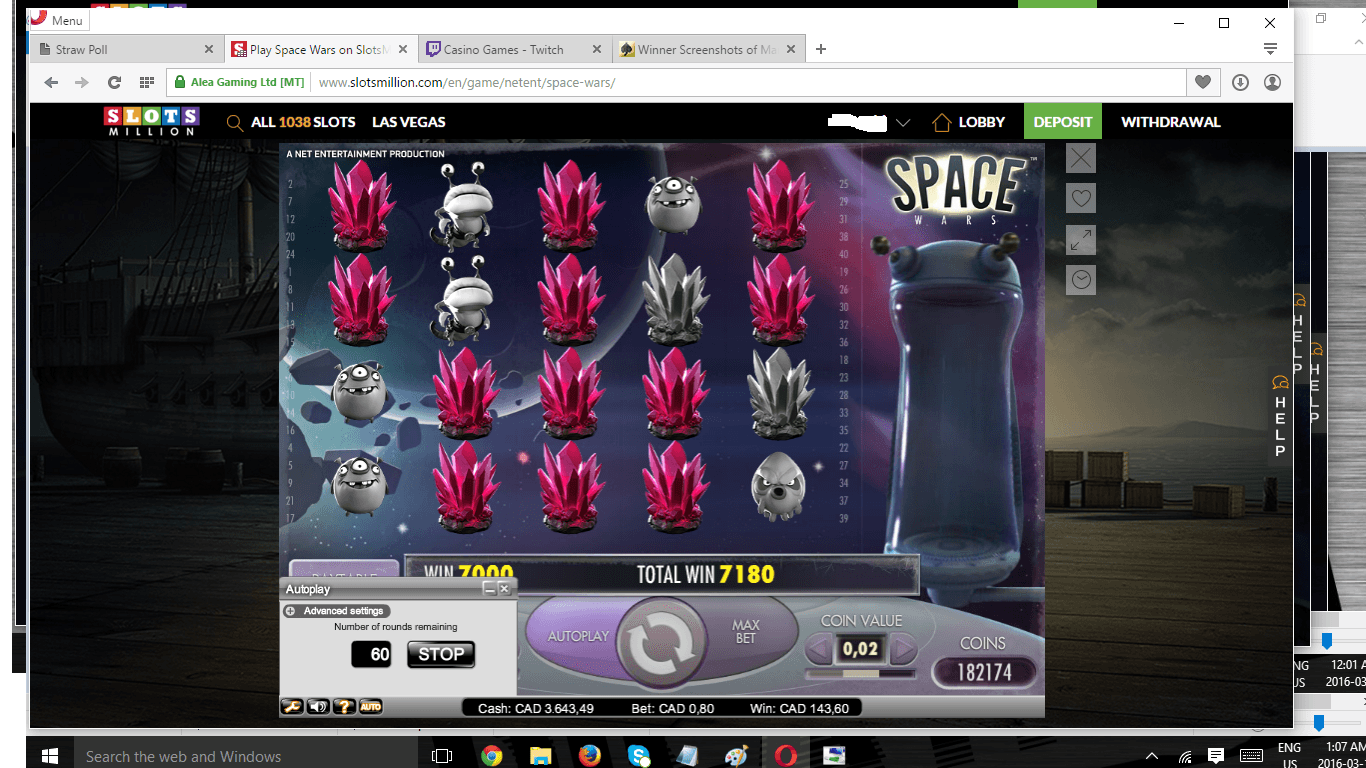Image resolution: width=1366 pixels, height=768 pixels.
Task: Open game help question mark icon
Action: coord(344,707)
